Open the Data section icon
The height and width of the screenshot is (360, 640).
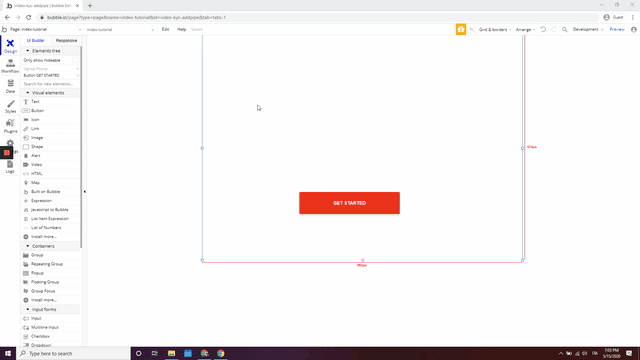coord(10,86)
